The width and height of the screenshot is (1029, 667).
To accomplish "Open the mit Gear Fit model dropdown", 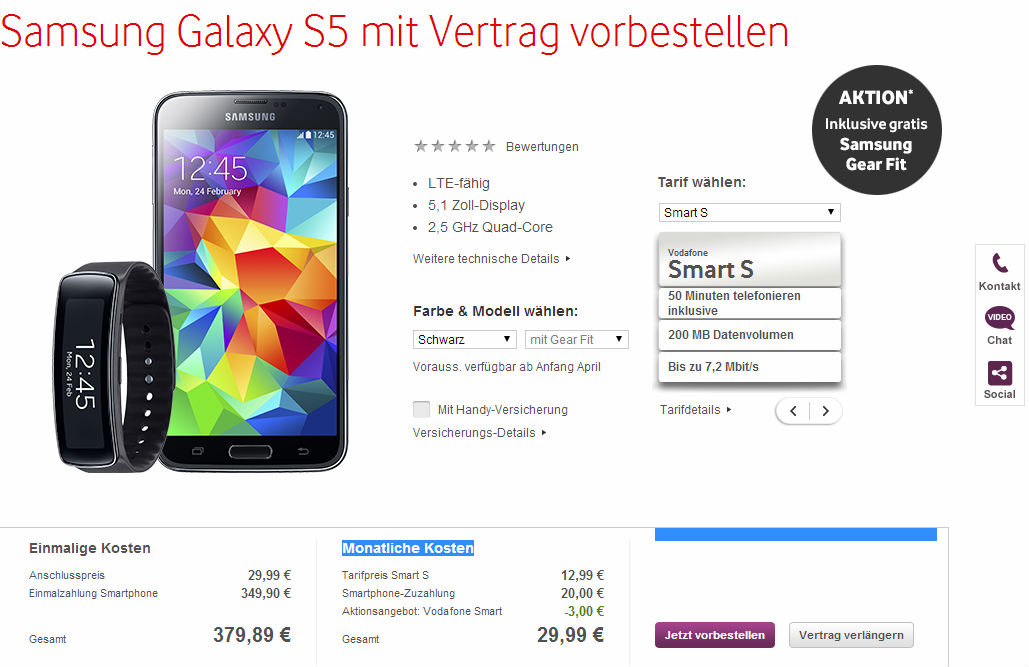I will (577, 339).
